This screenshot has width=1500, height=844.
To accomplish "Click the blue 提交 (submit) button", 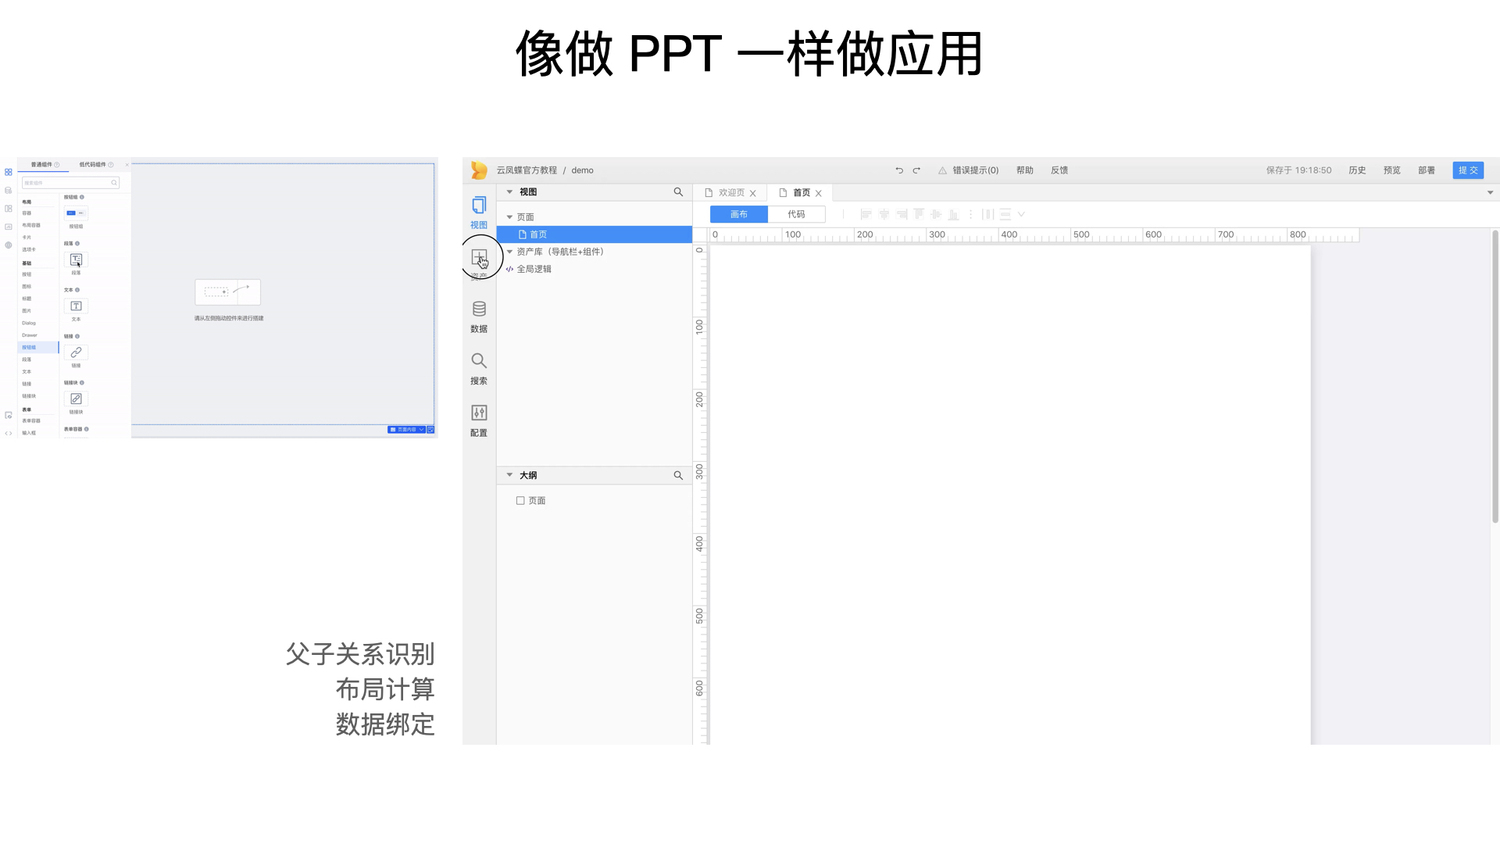I will tap(1468, 170).
